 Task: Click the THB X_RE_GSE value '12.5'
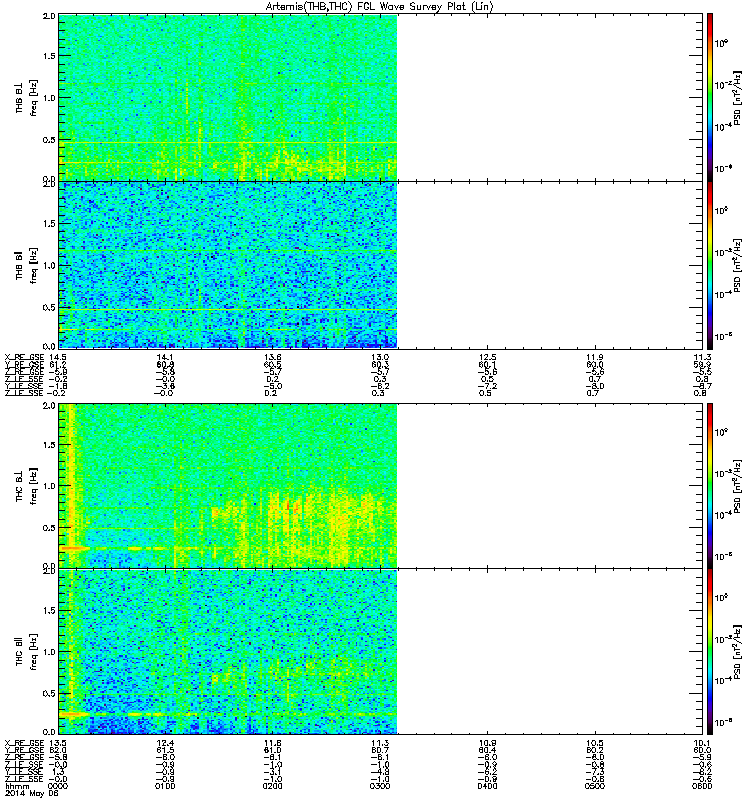[x=487, y=357]
